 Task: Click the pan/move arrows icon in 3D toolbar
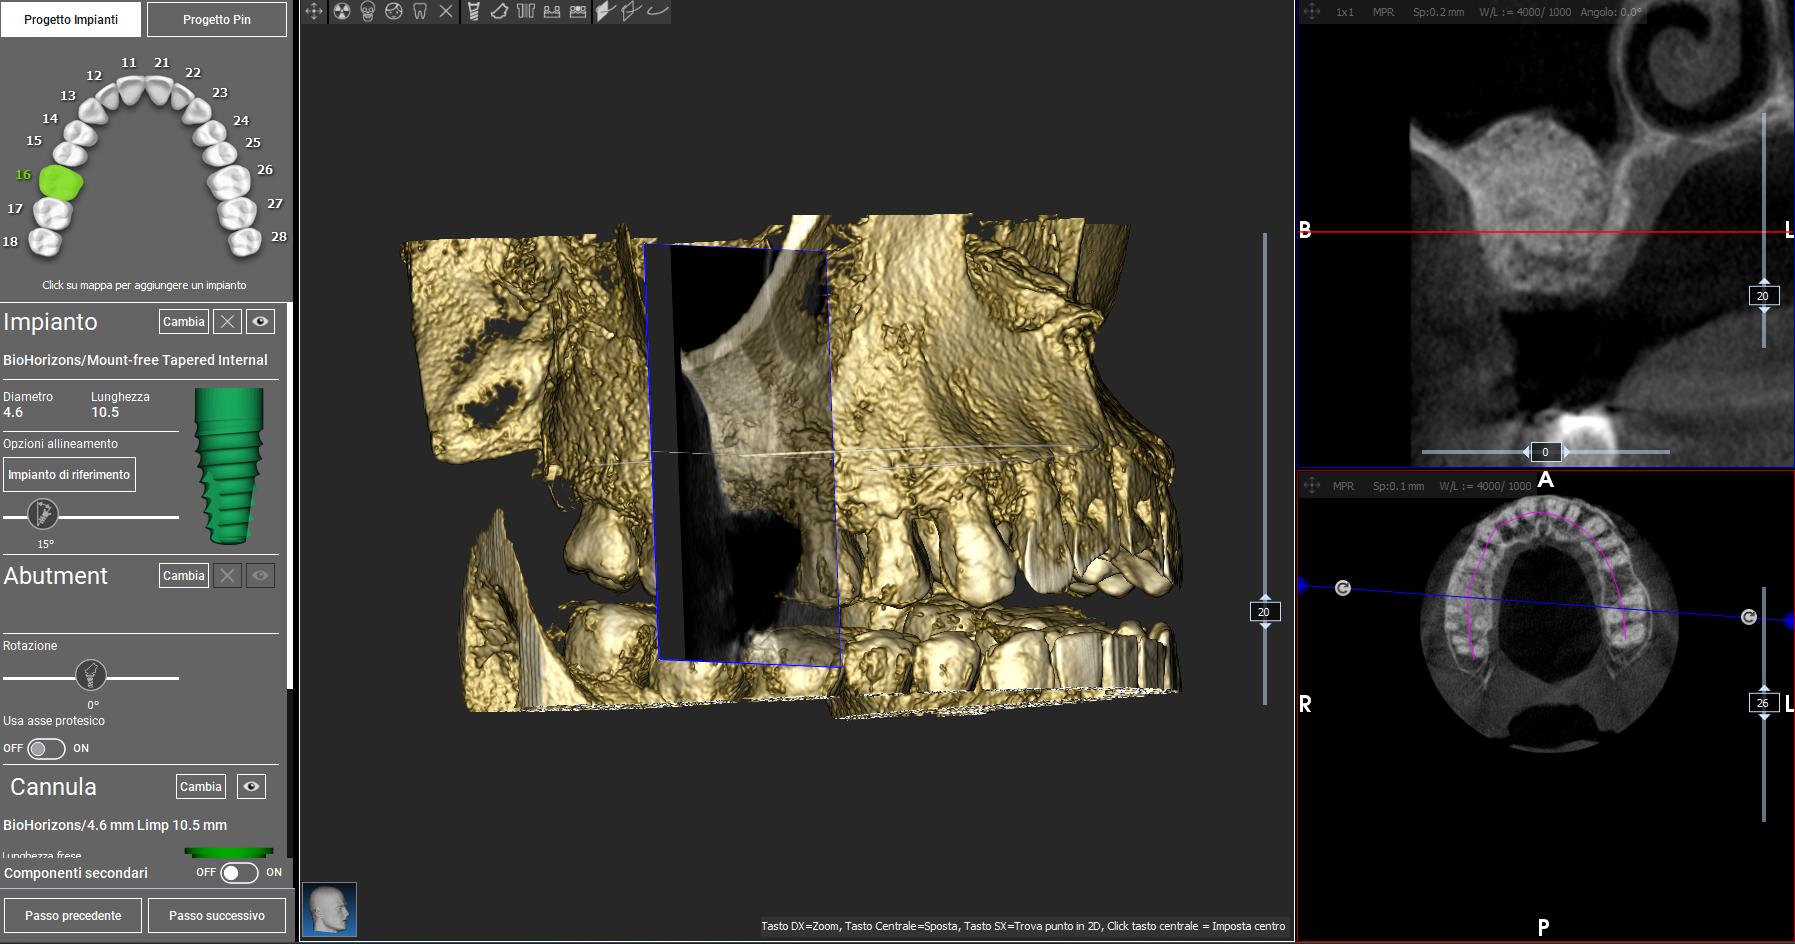[314, 11]
